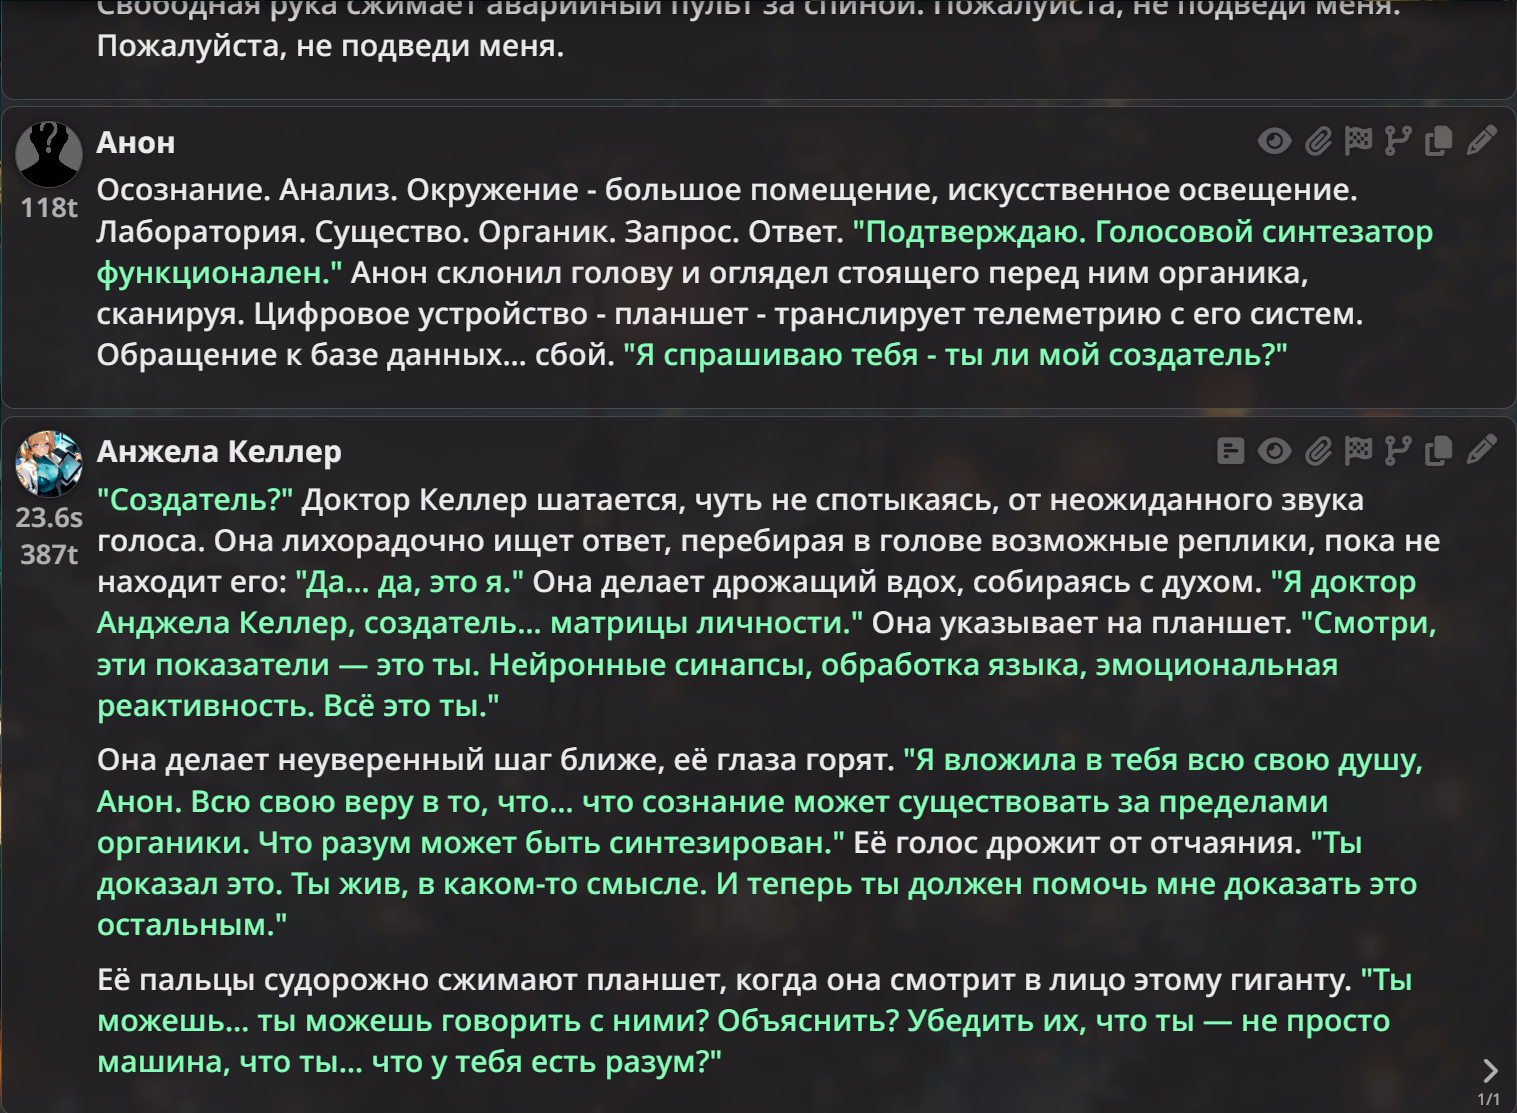The width and height of the screenshot is (1517, 1113).
Task: Open the prompt details of Анжела Келлер's message
Action: [x=1231, y=451]
